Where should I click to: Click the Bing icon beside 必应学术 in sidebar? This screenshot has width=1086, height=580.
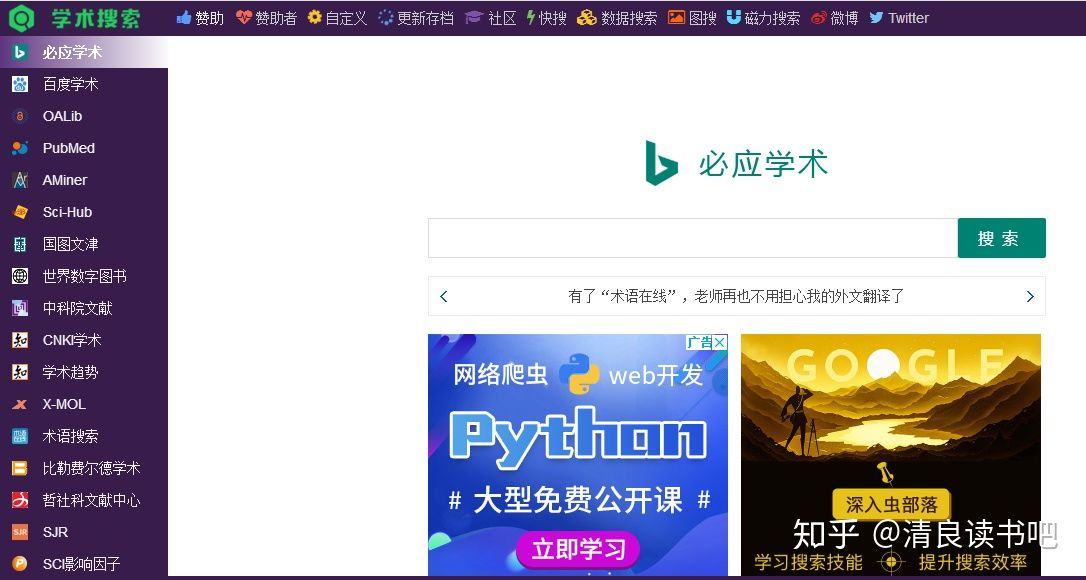[20, 53]
